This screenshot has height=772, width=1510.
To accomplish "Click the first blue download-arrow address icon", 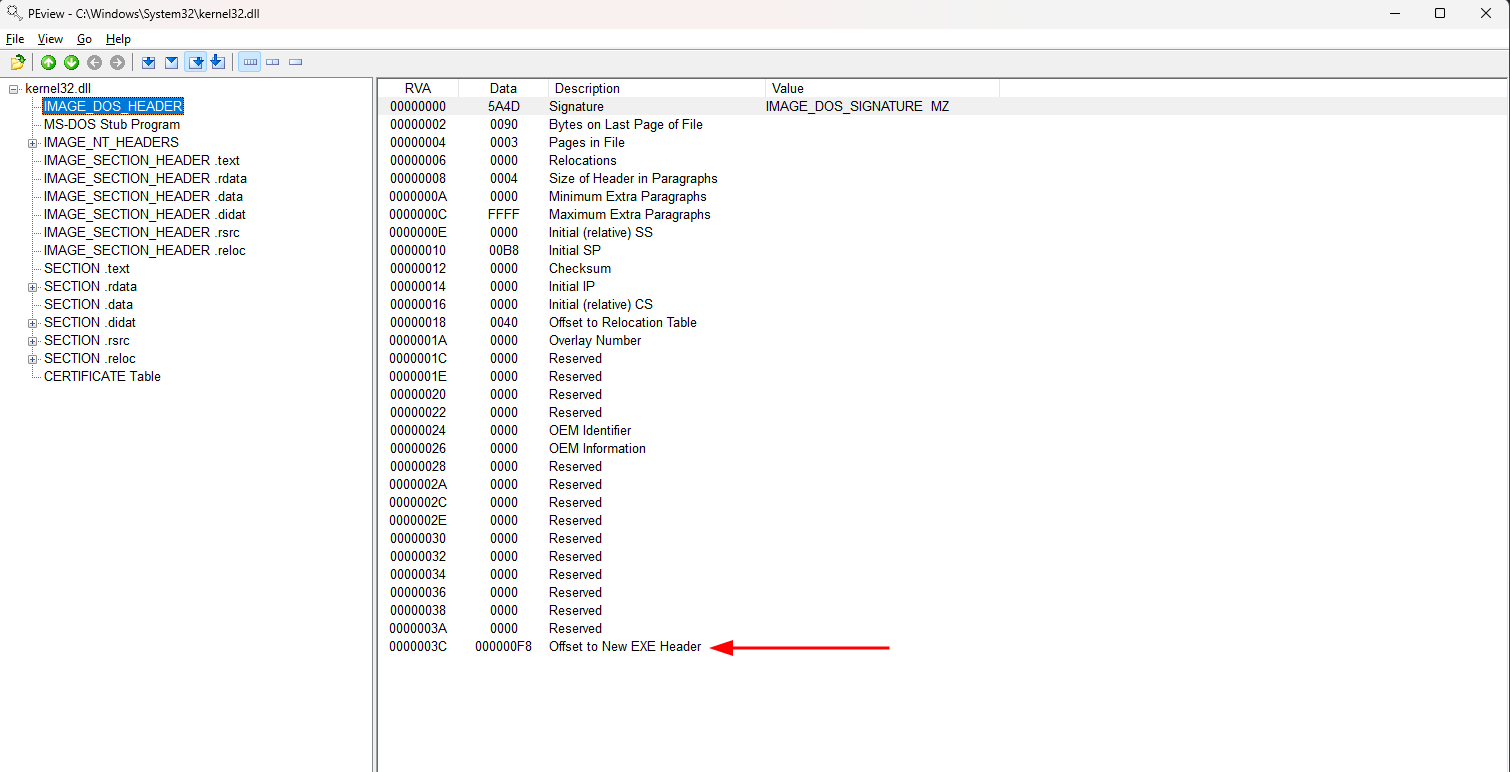I will pos(148,63).
